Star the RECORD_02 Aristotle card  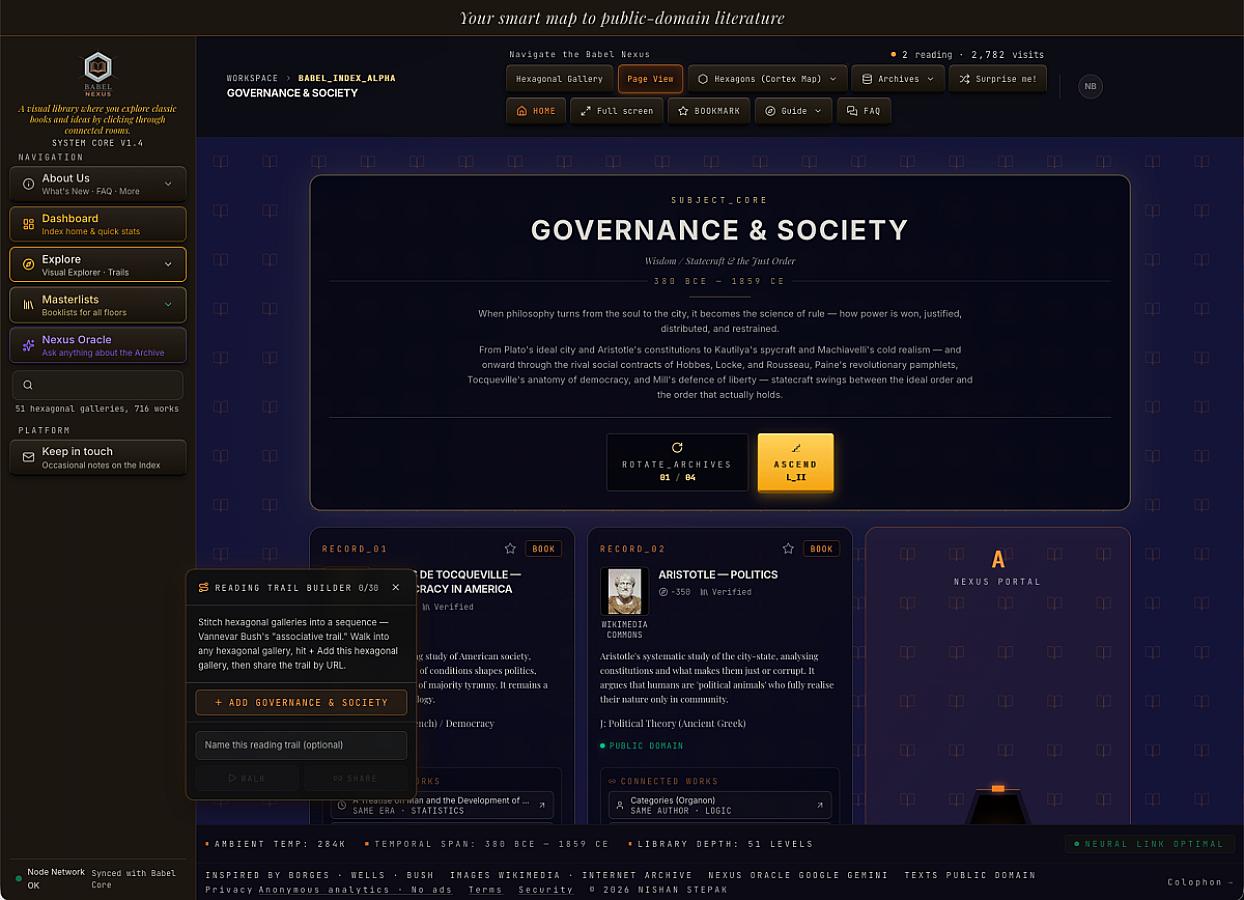788,549
